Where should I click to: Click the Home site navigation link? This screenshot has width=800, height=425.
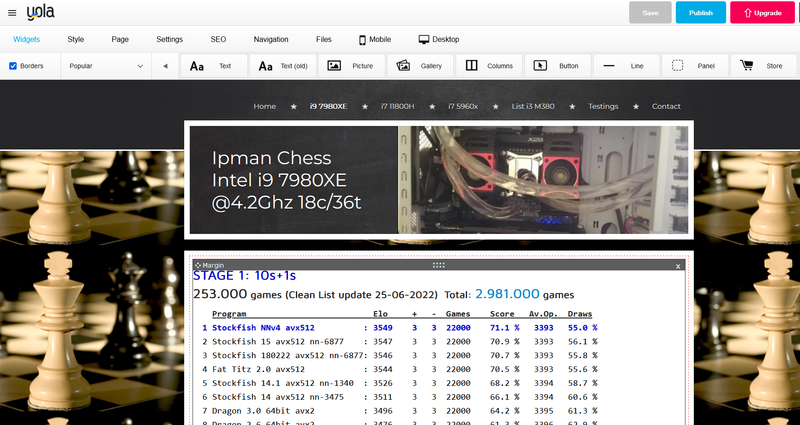(264, 106)
